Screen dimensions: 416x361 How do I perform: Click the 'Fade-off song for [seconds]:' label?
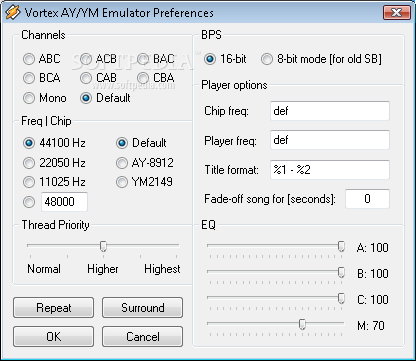tap(270, 199)
